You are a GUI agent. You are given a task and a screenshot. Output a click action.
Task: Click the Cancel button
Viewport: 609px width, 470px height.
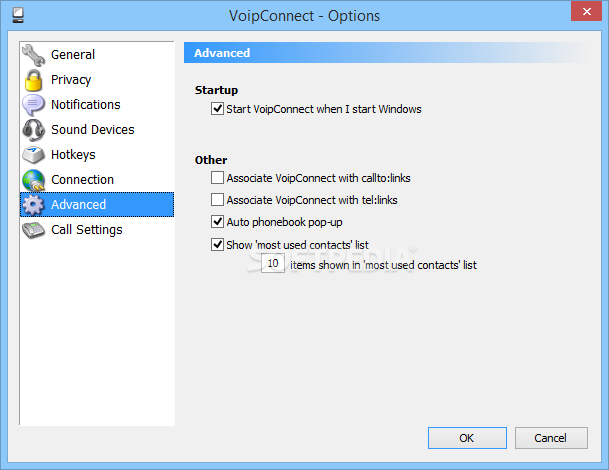click(551, 438)
